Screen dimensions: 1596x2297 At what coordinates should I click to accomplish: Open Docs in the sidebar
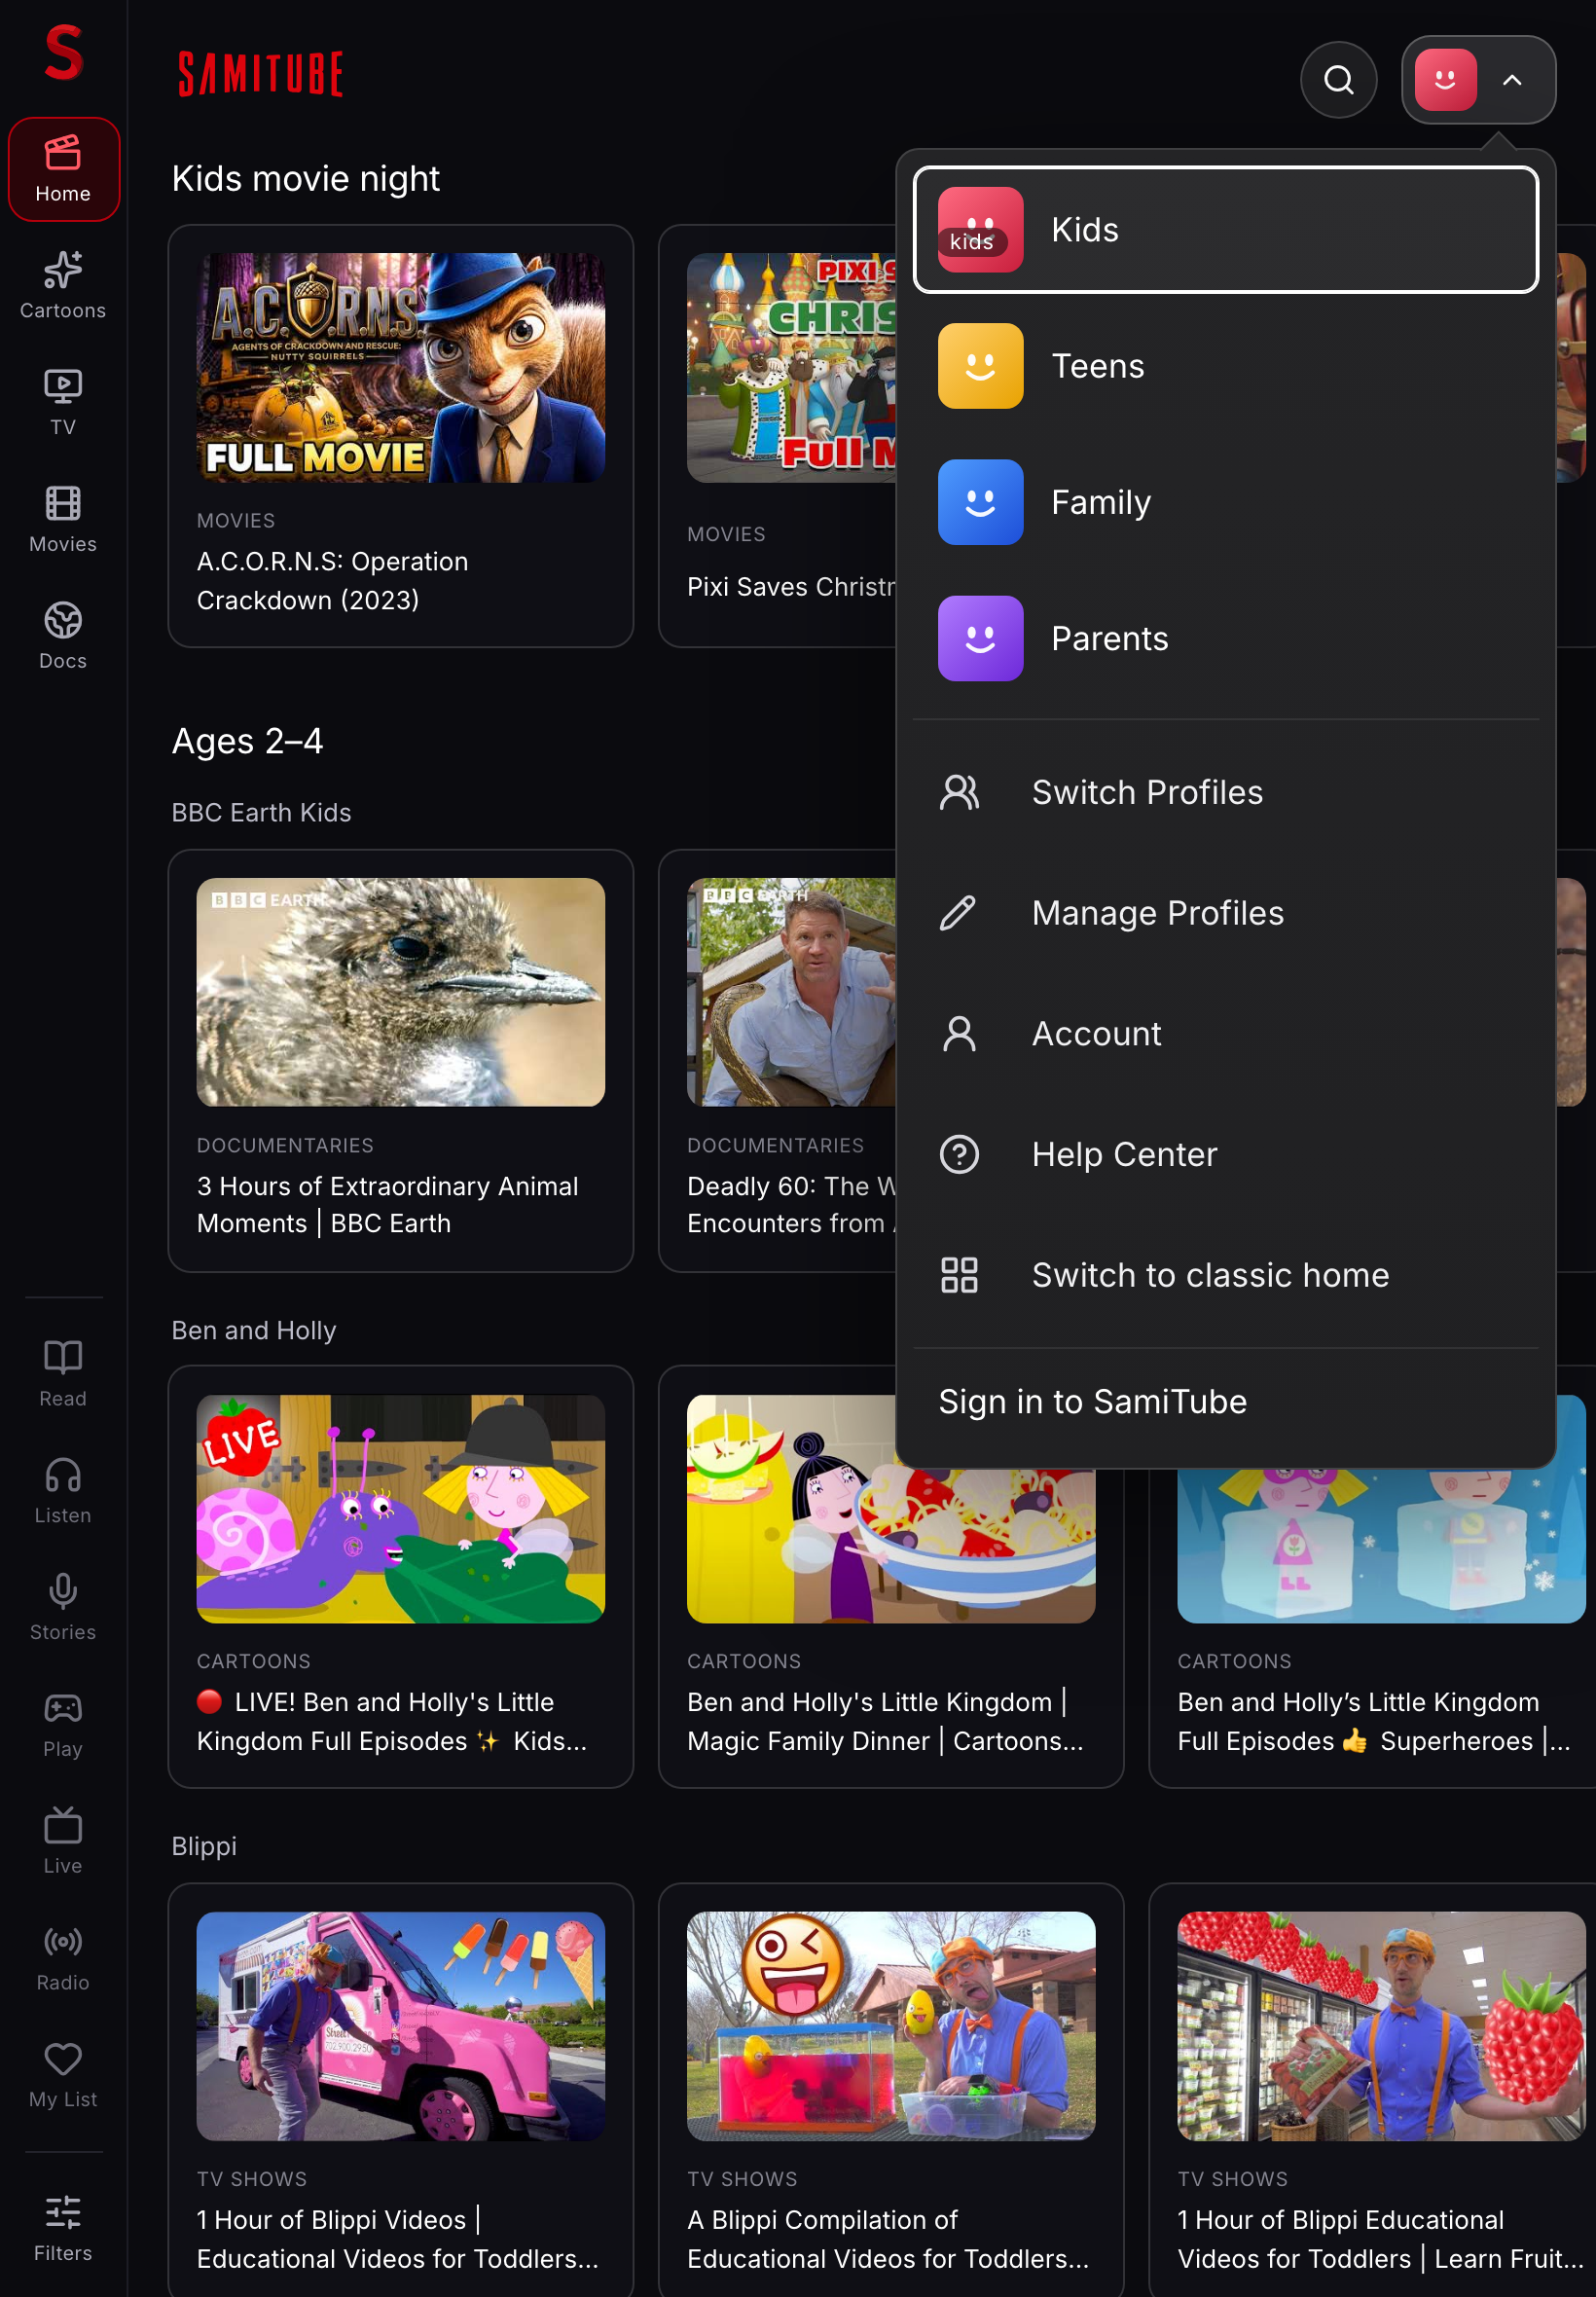click(63, 636)
